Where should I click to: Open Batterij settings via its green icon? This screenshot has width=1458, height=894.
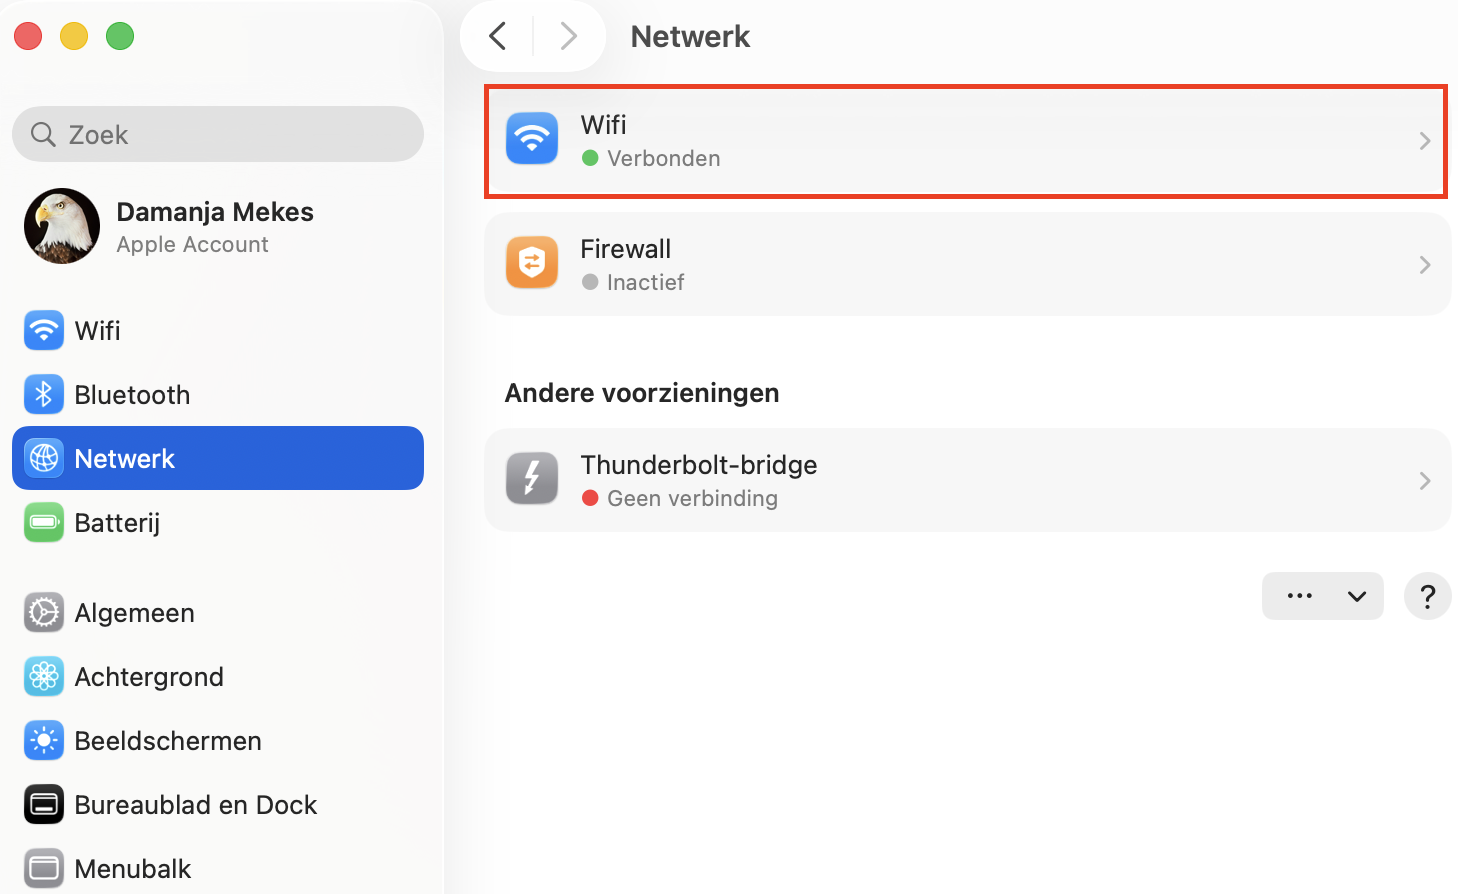coord(43,522)
